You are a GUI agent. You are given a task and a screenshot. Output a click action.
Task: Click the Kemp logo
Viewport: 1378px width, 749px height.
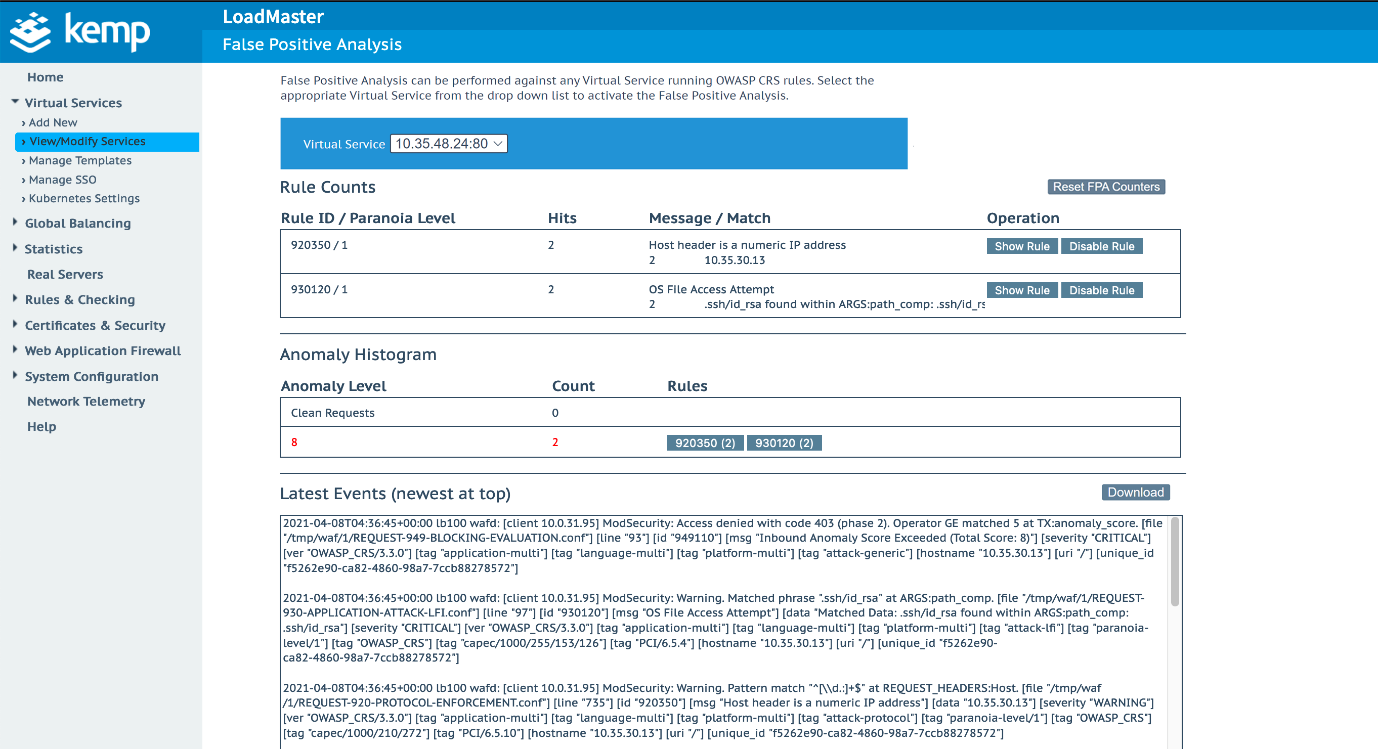[80, 31]
